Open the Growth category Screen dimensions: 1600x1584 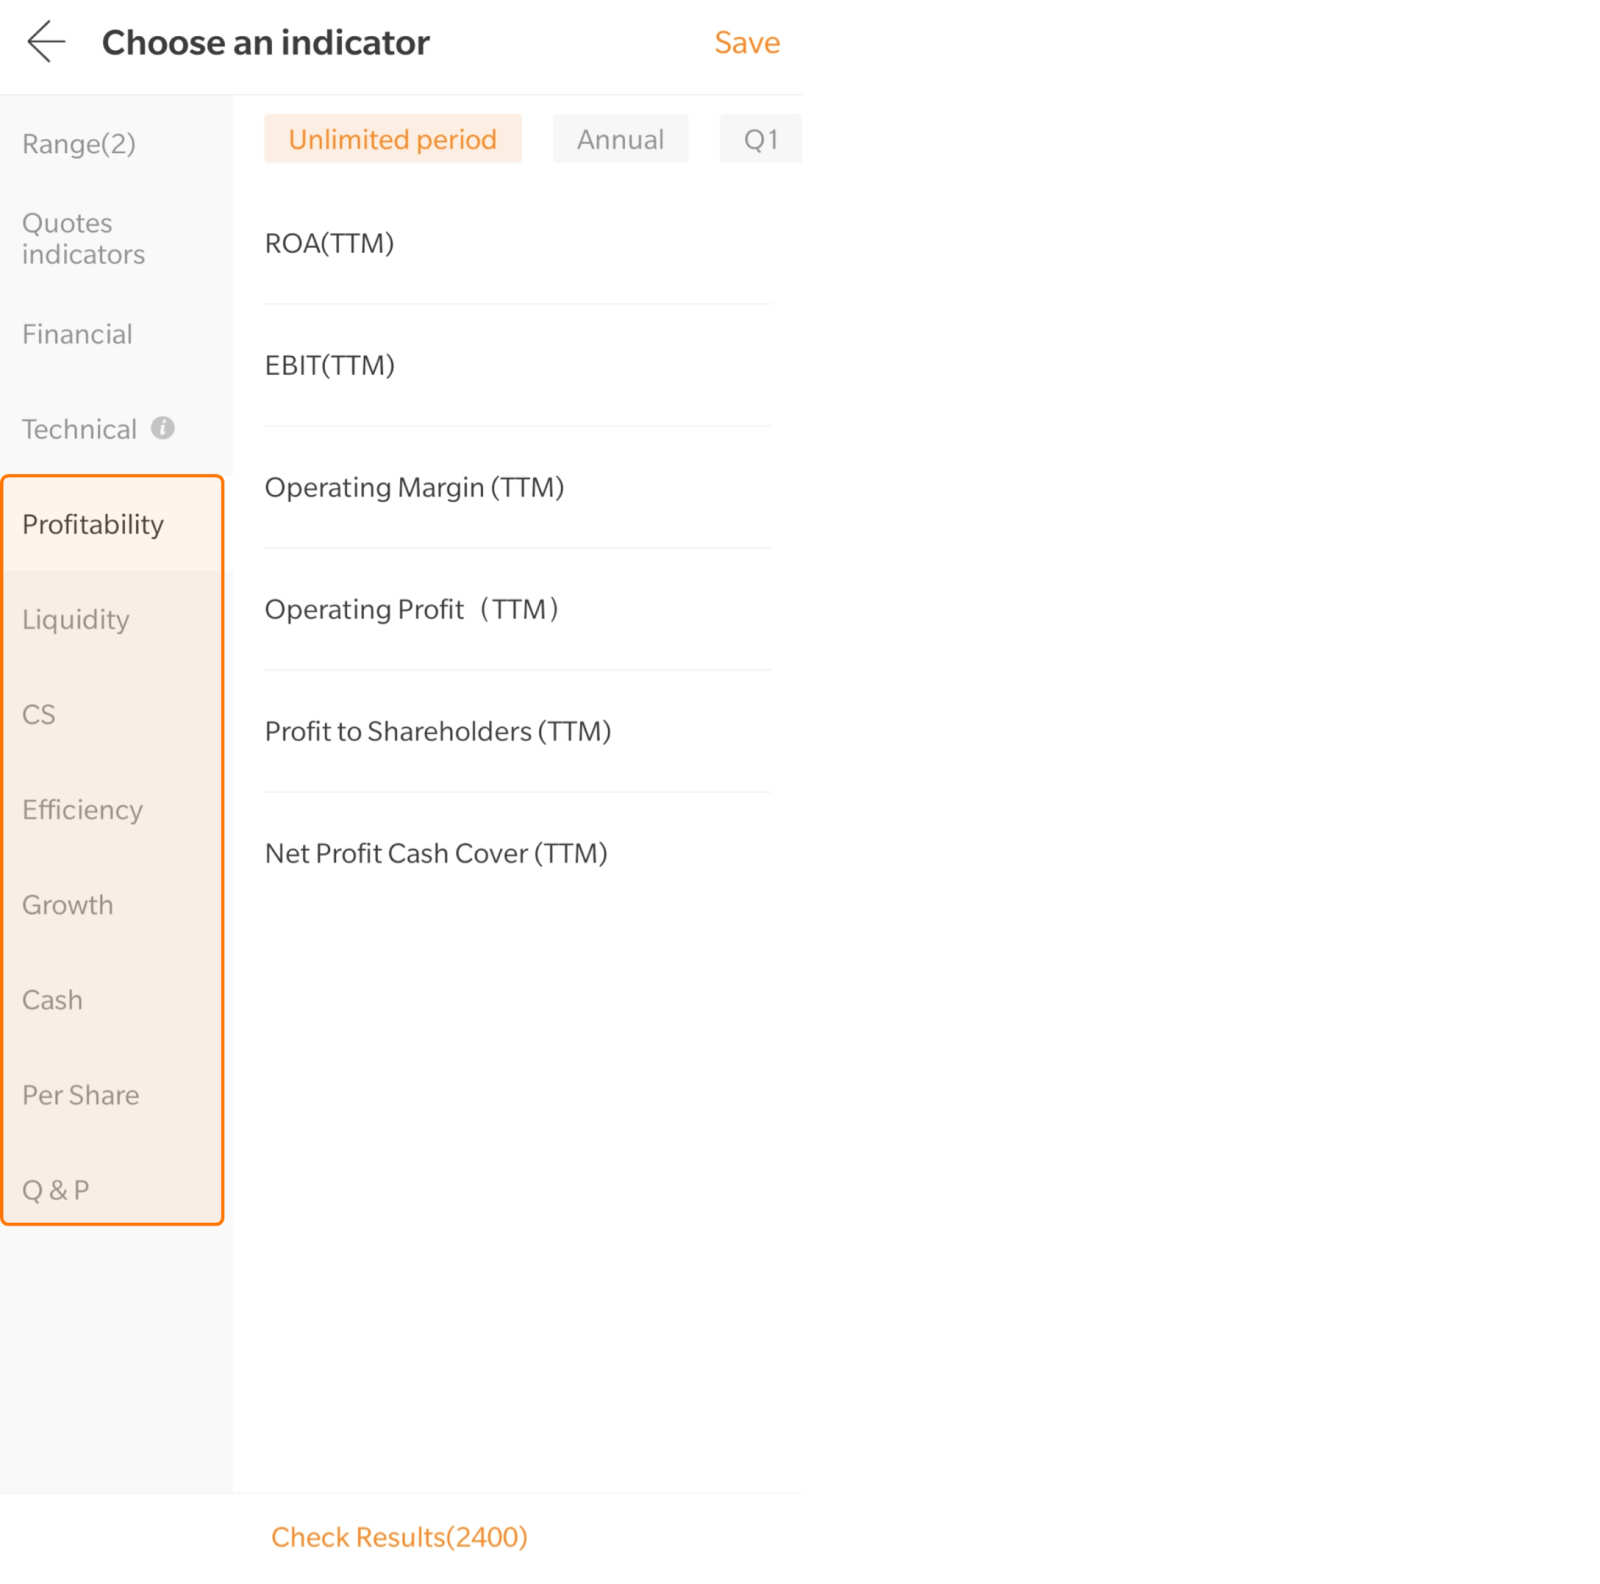click(x=68, y=904)
